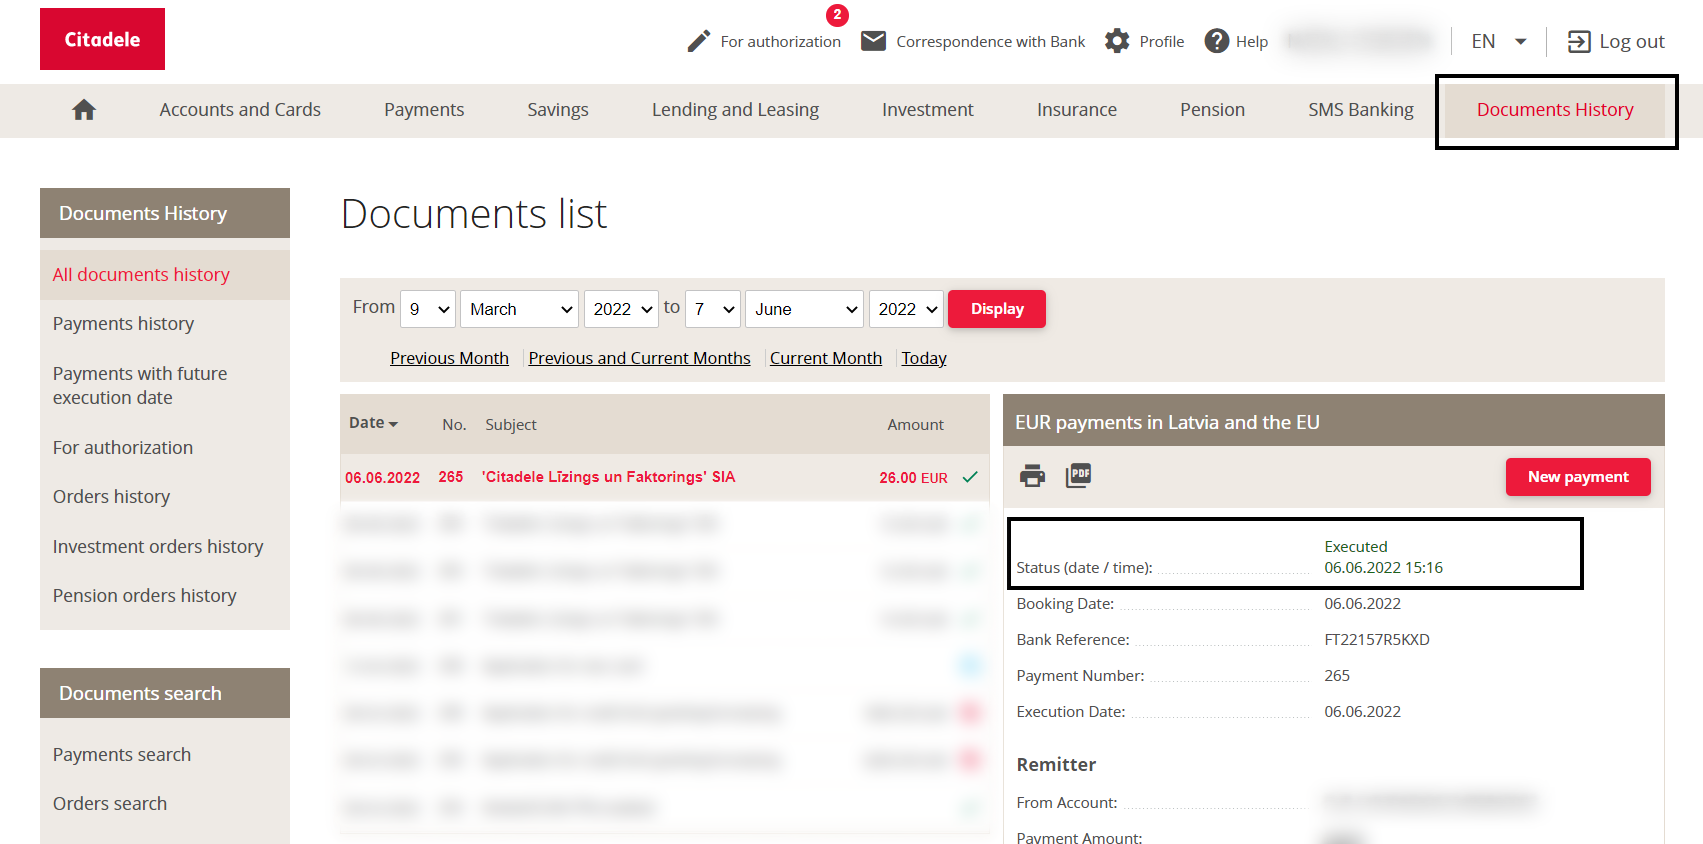Viewport: 1703px width, 844px height.
Task: Open the home icon in navigation bar
Action: [84, 110]
